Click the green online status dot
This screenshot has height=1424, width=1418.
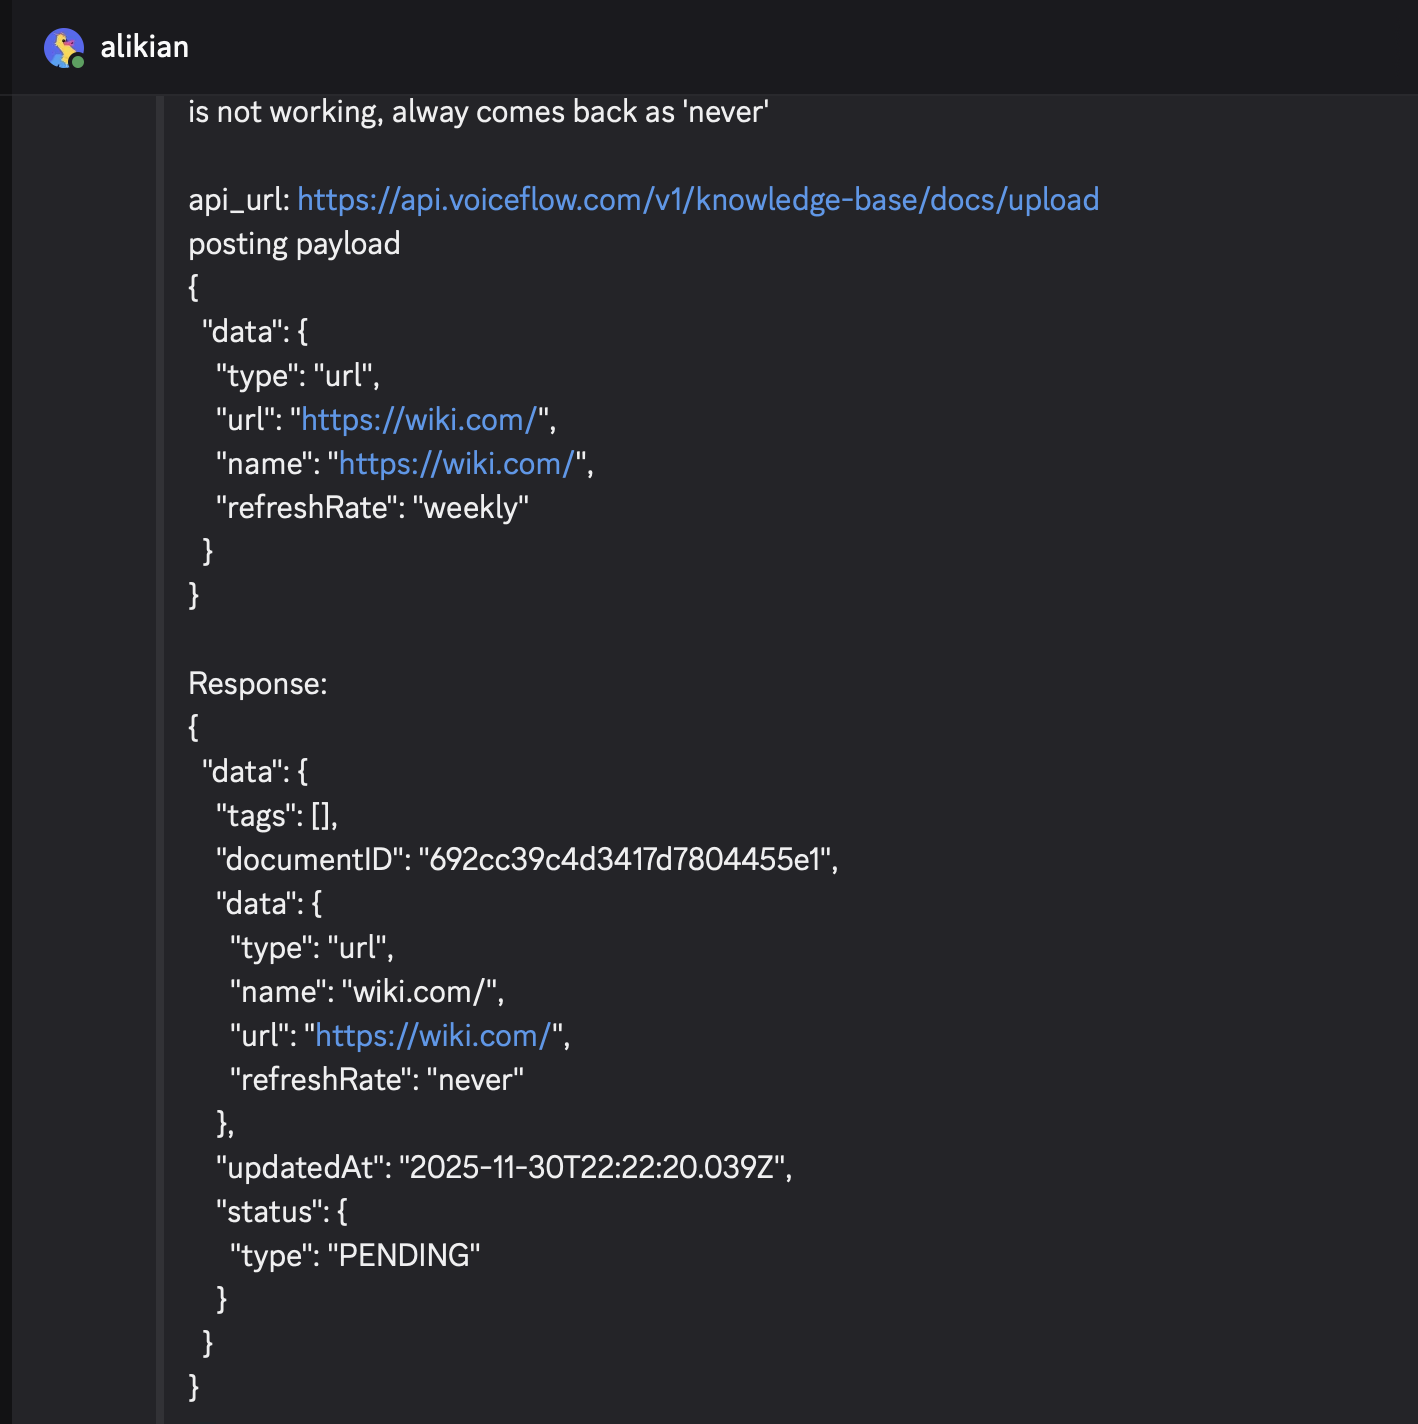[x=78, y=62]
